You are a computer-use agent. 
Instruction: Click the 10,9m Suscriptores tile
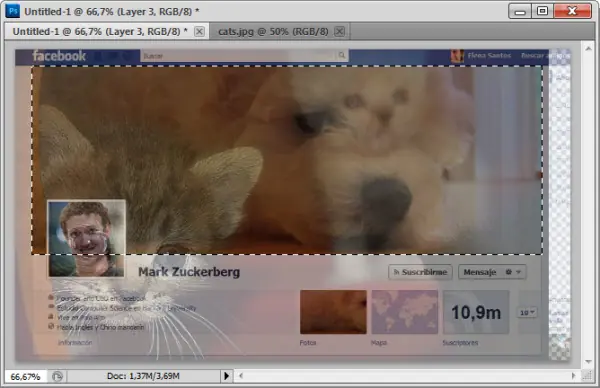tap(476, 312)
